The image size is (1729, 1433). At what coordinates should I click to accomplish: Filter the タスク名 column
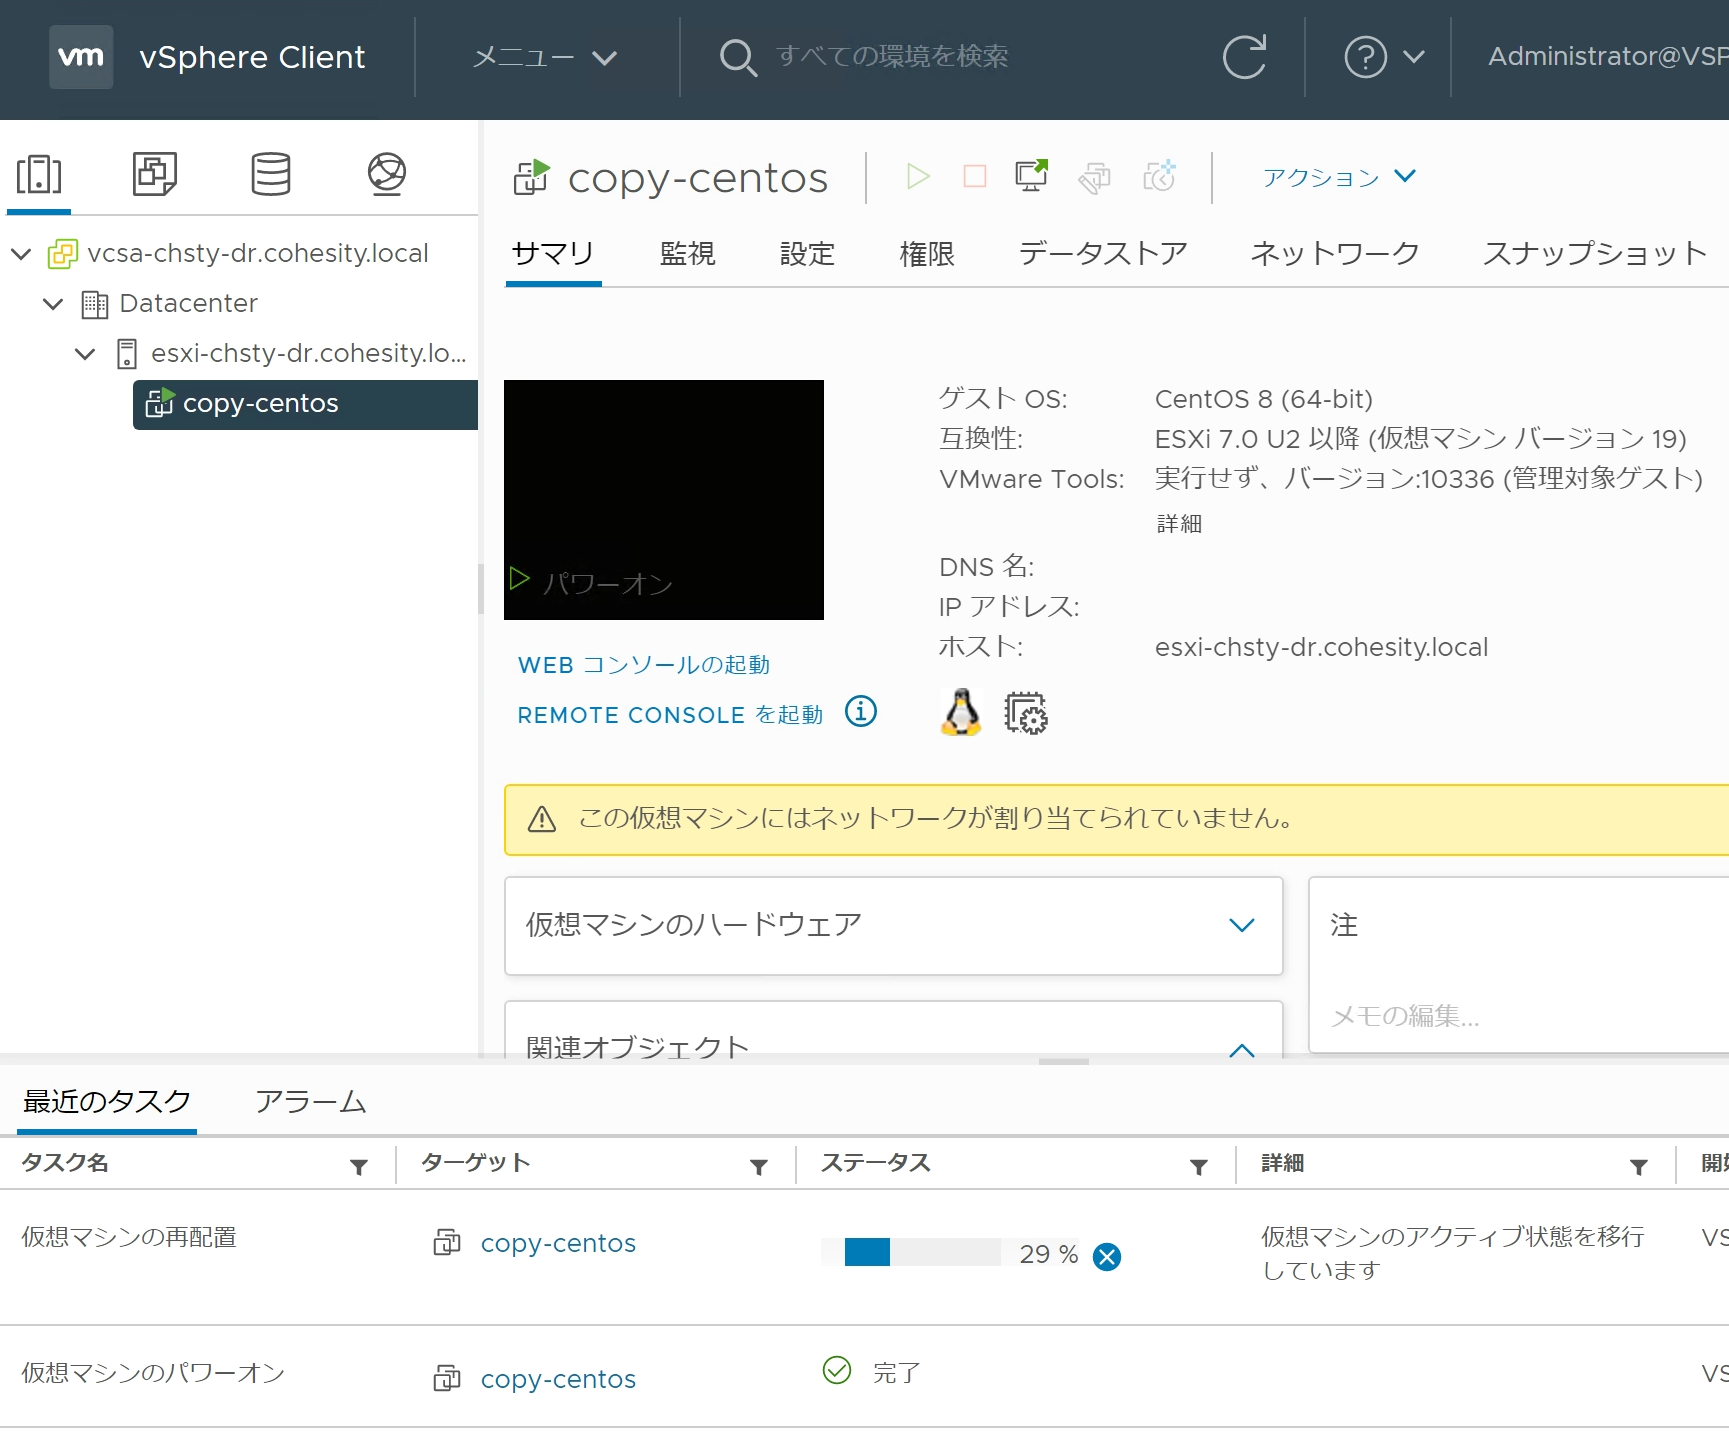(359, 1166)
